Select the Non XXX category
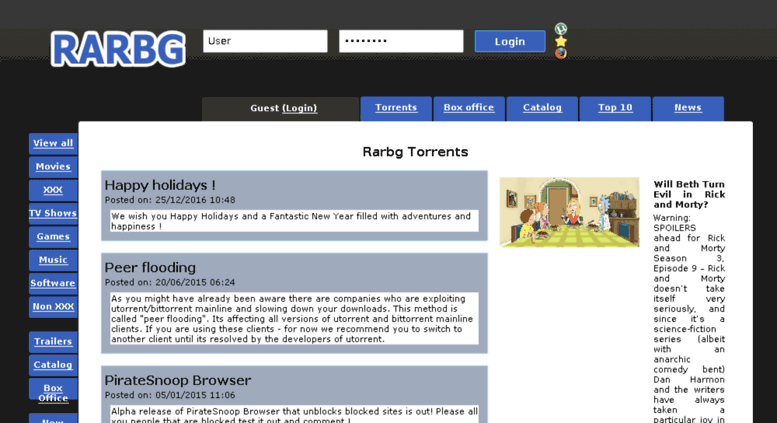 (x=53, y=307)
